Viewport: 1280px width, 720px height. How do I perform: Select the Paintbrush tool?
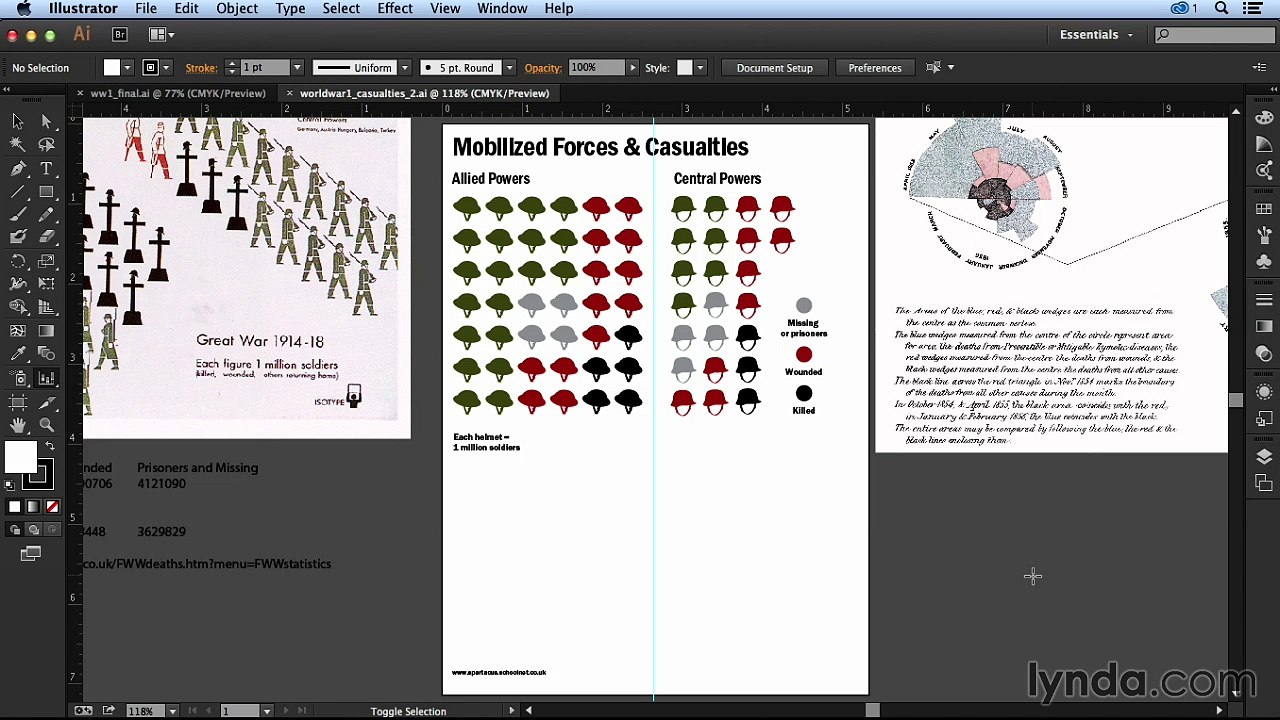tap(18, 215)
